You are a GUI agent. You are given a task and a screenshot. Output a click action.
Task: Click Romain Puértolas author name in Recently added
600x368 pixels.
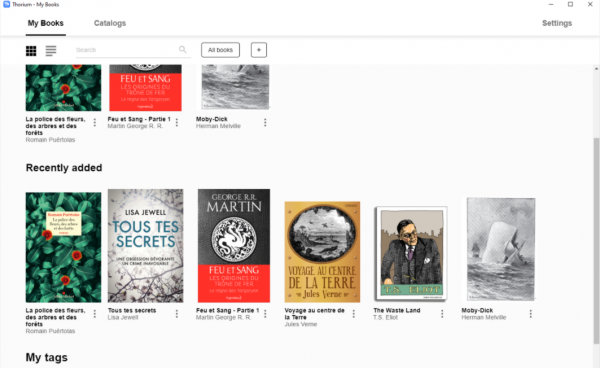click(50, 331)
